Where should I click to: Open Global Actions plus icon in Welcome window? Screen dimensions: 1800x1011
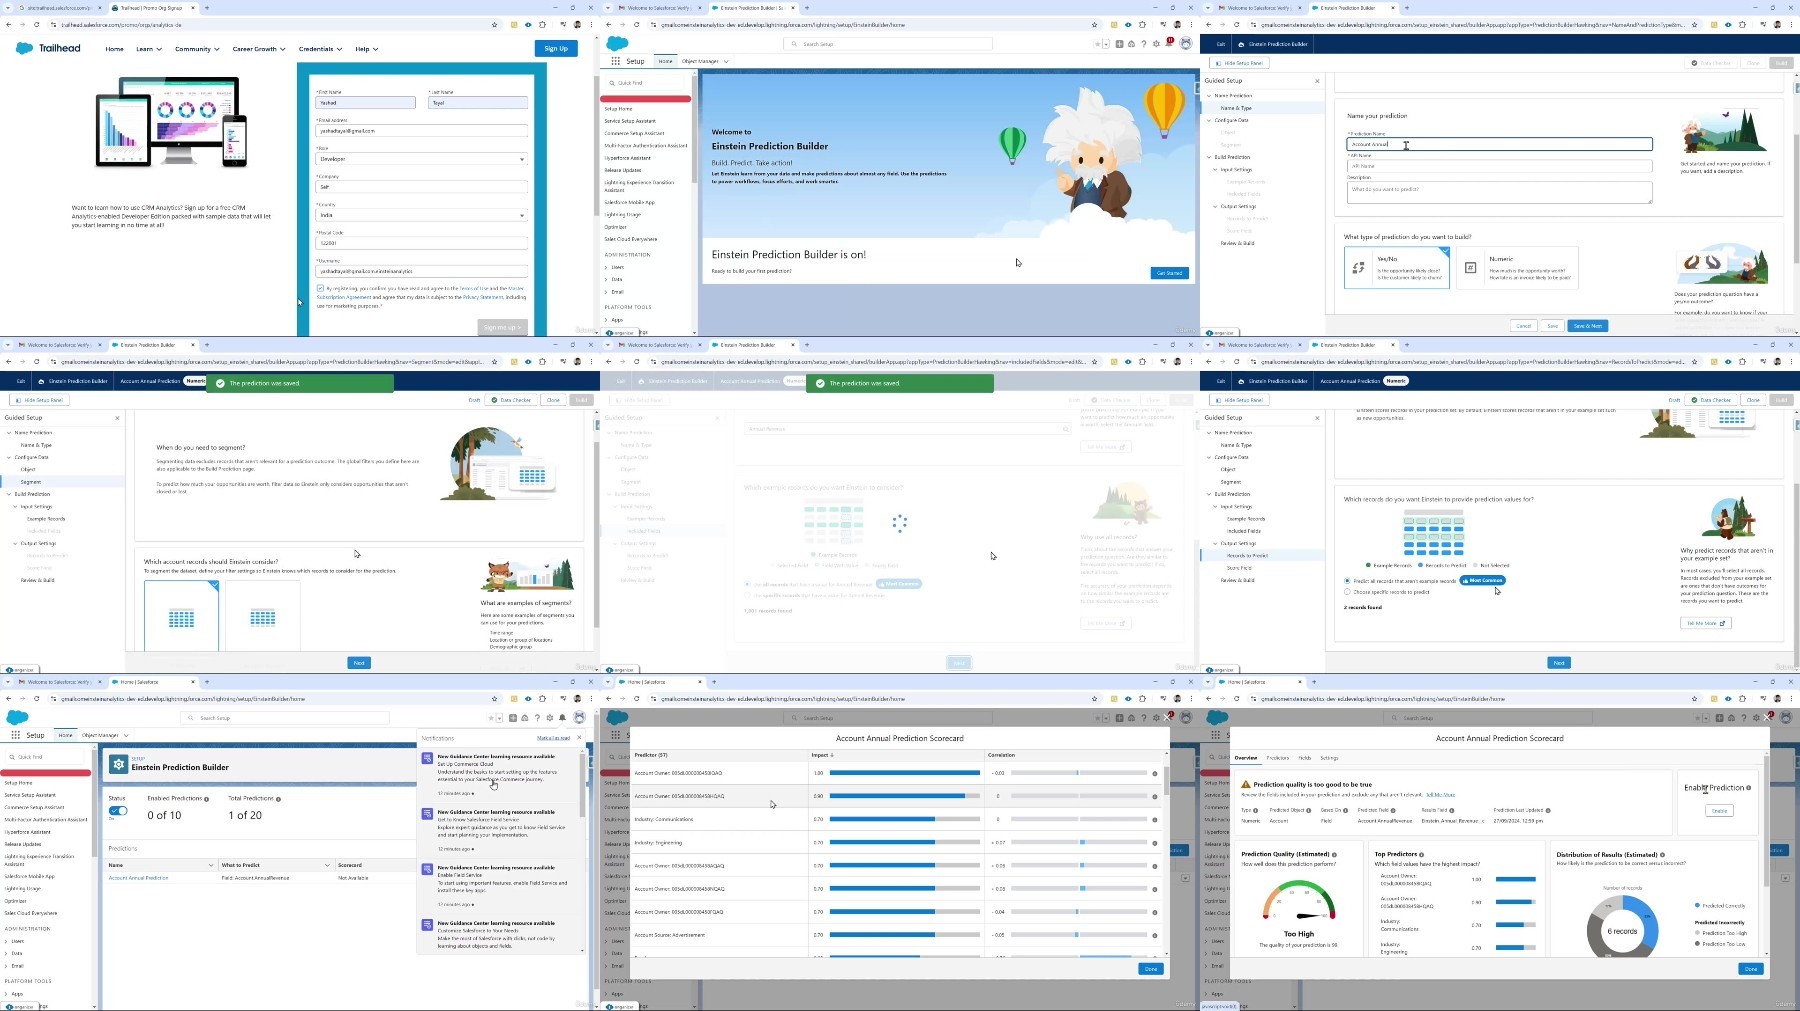tap(1118, 44)
